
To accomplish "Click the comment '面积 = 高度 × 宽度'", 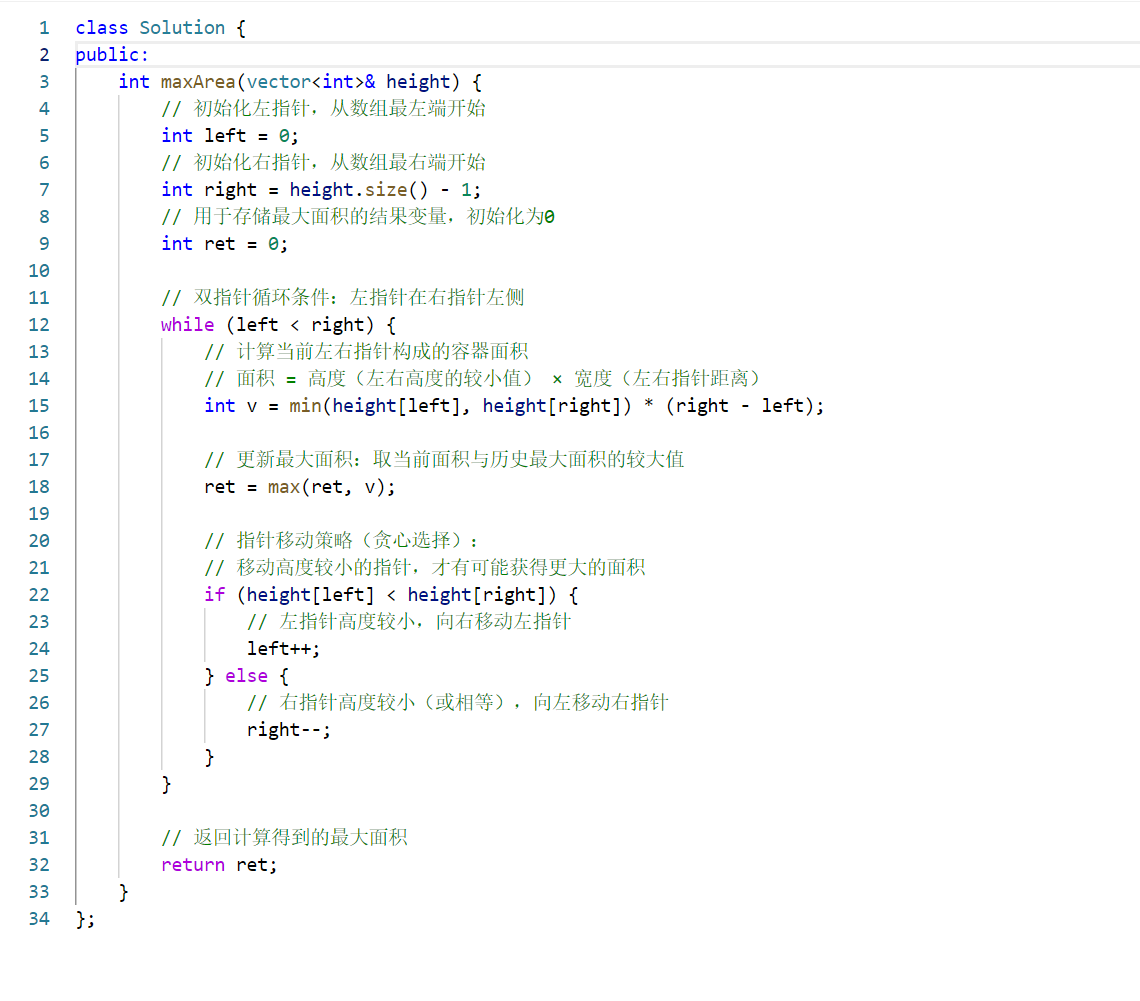I will tap(482, 379).
